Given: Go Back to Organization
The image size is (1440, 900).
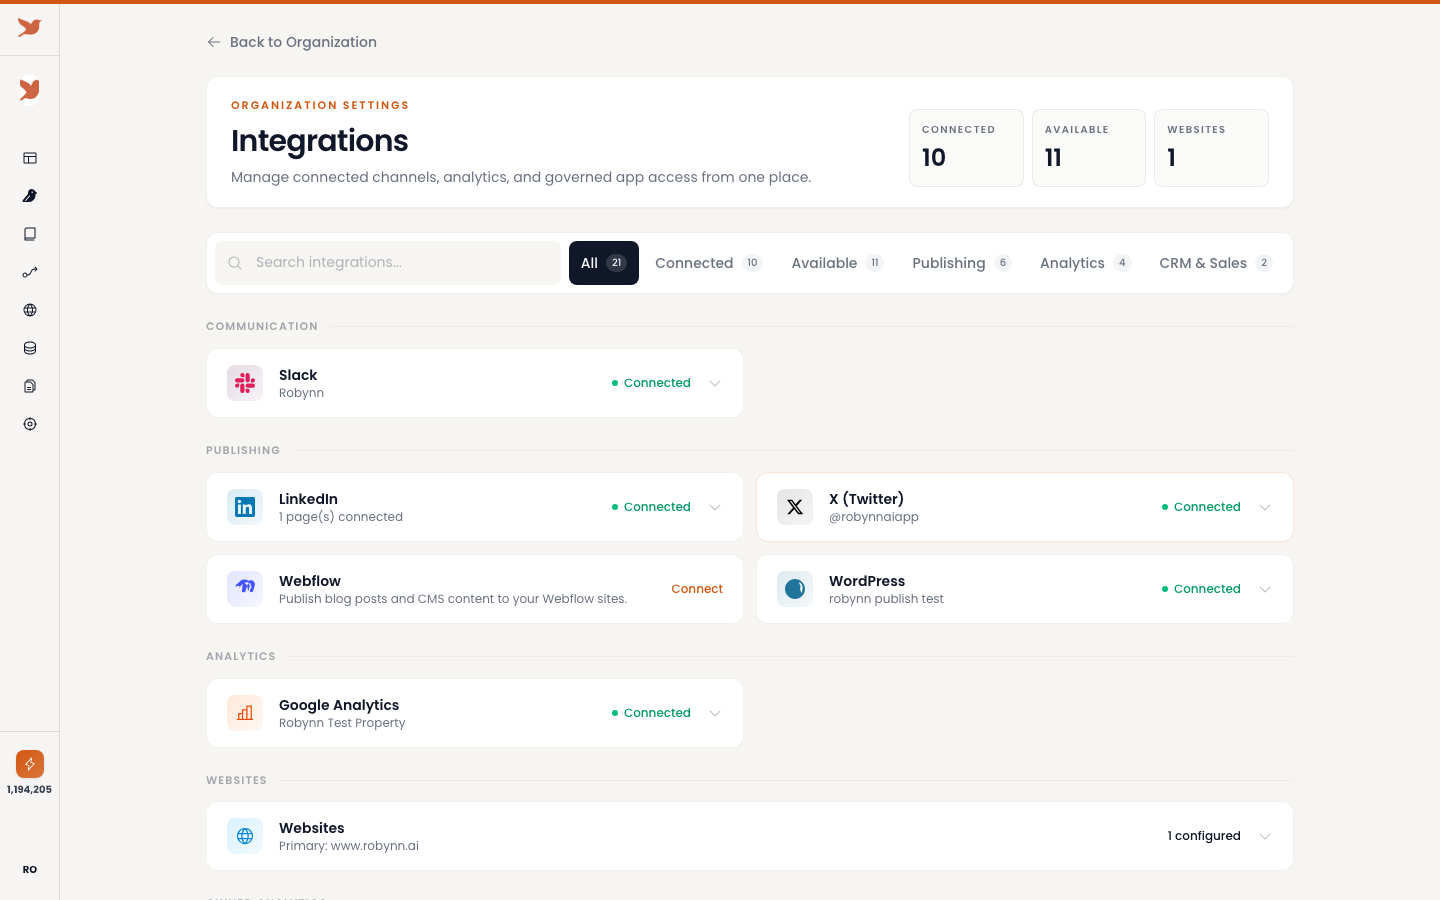Looking at the screenshot, I should click(x=292, y=42).
